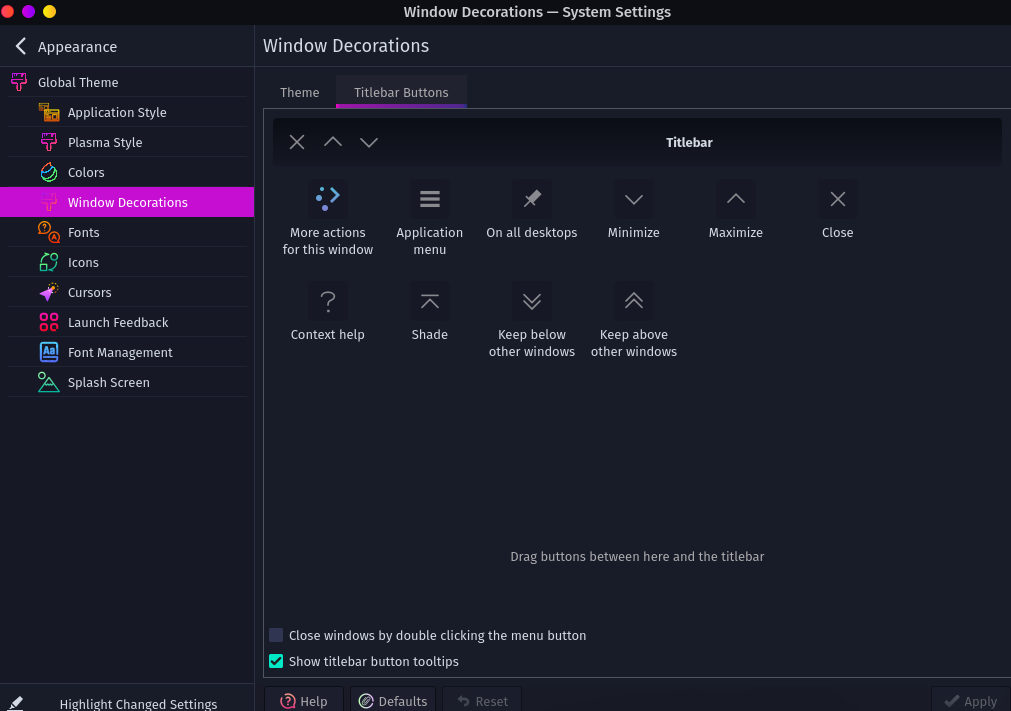Click the 'More actions for this window' icon

328,198
